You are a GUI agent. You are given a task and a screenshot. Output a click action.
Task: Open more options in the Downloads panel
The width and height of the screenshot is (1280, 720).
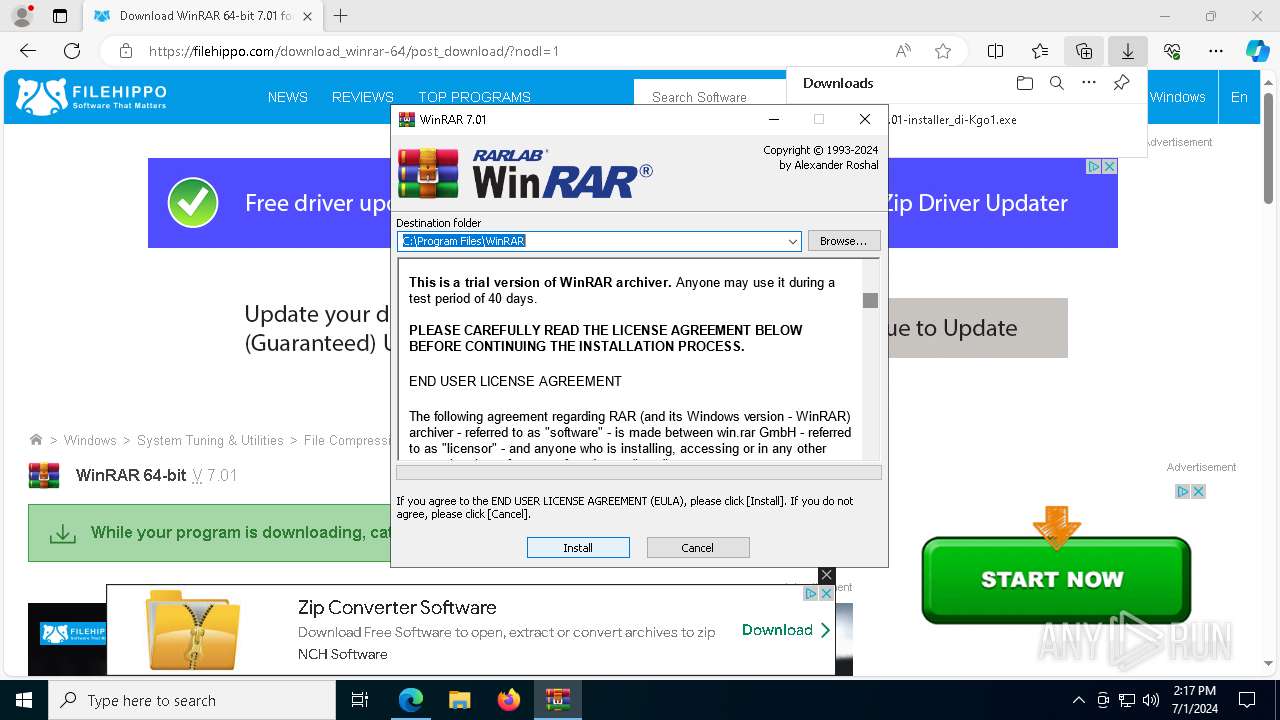[x=1089, y=83]
